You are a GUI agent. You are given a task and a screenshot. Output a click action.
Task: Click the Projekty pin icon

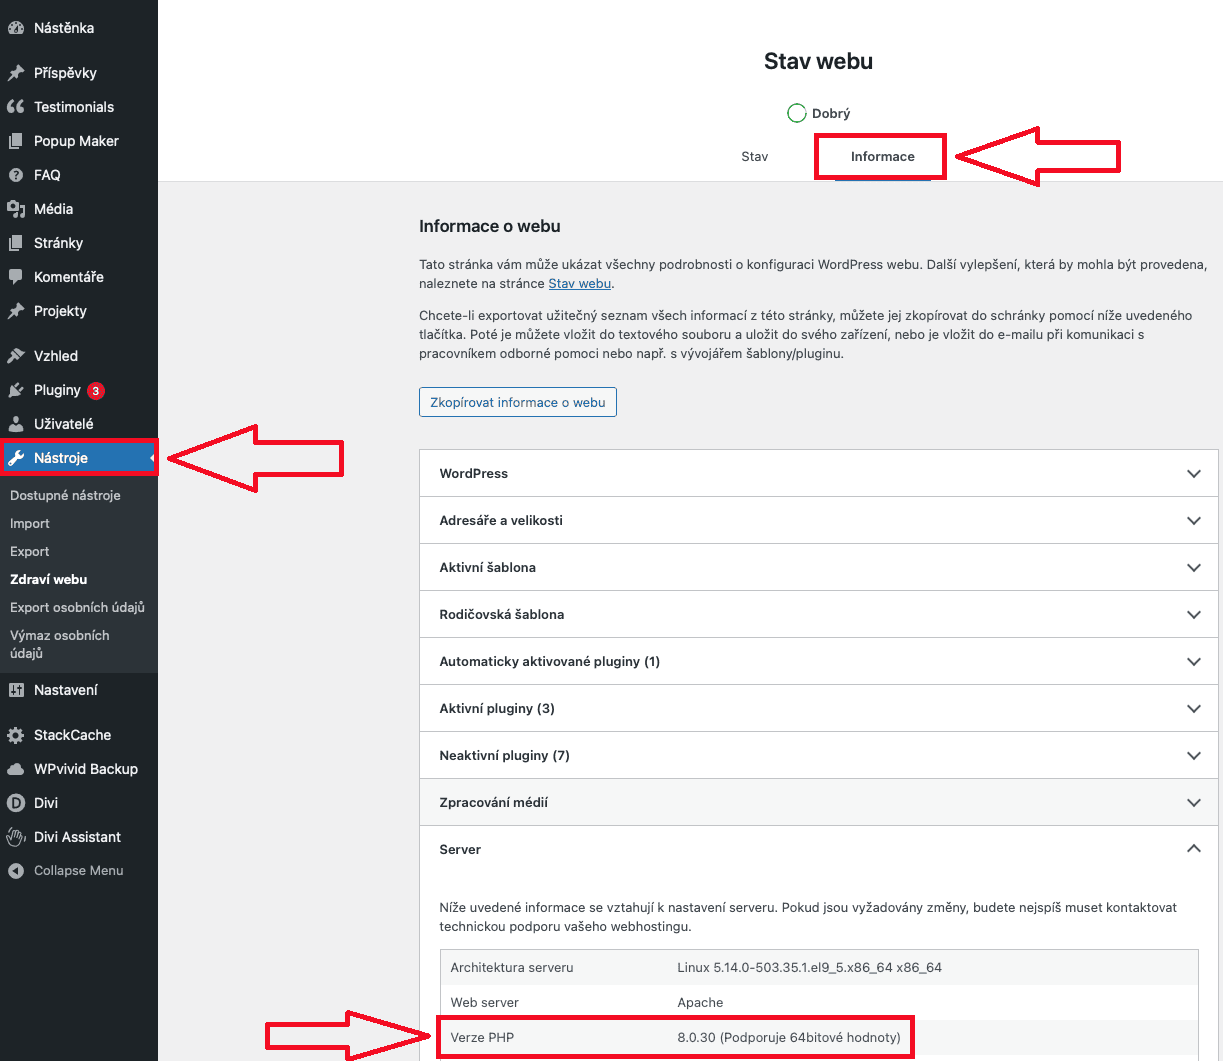click(16, 311)
